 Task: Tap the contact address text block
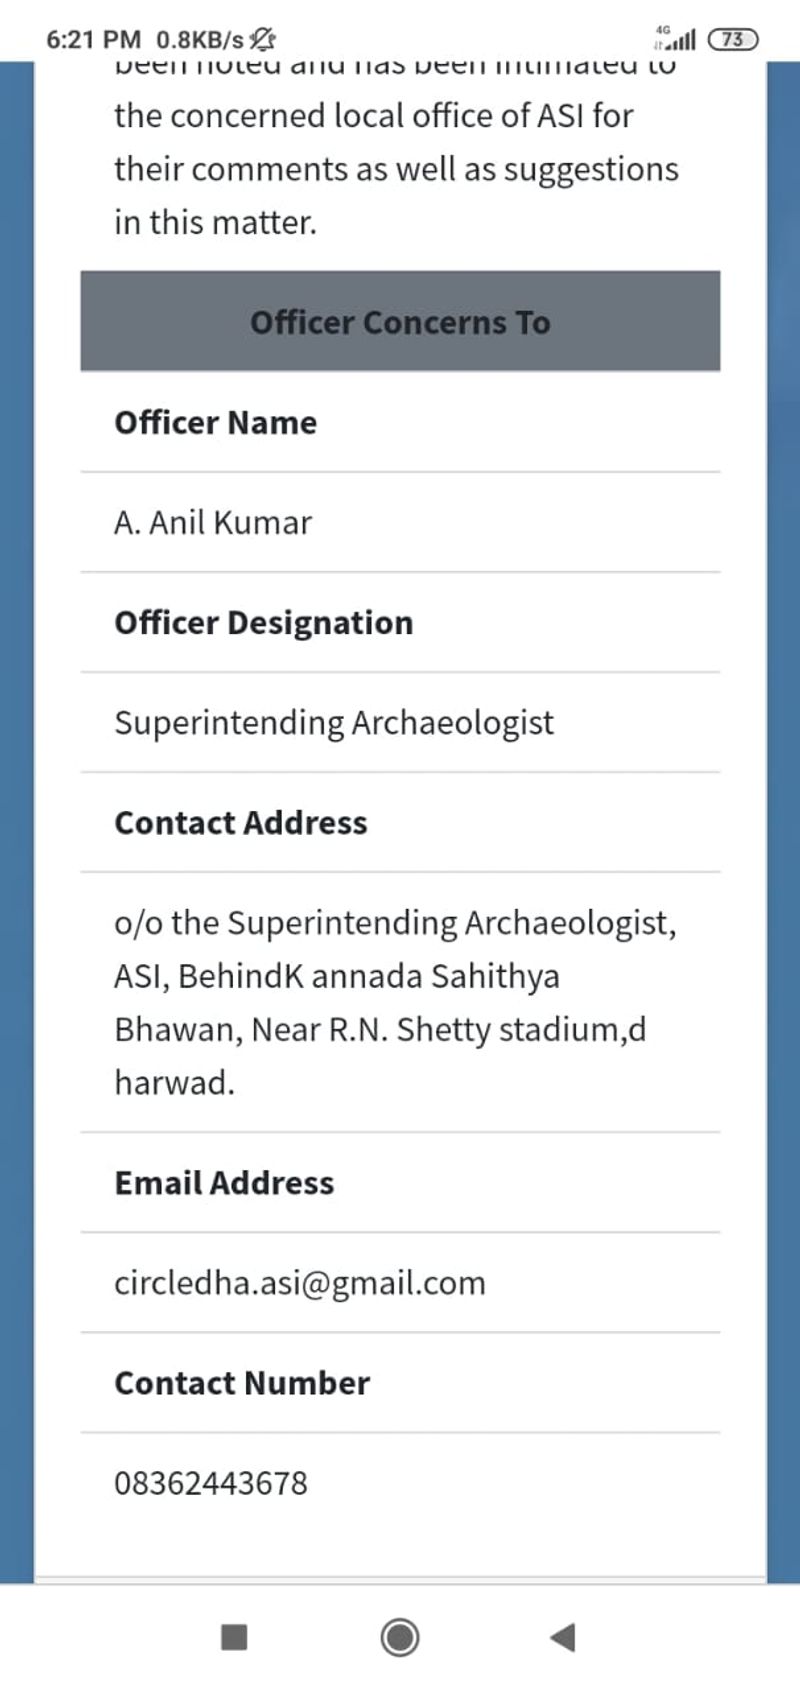point(395,1002)
